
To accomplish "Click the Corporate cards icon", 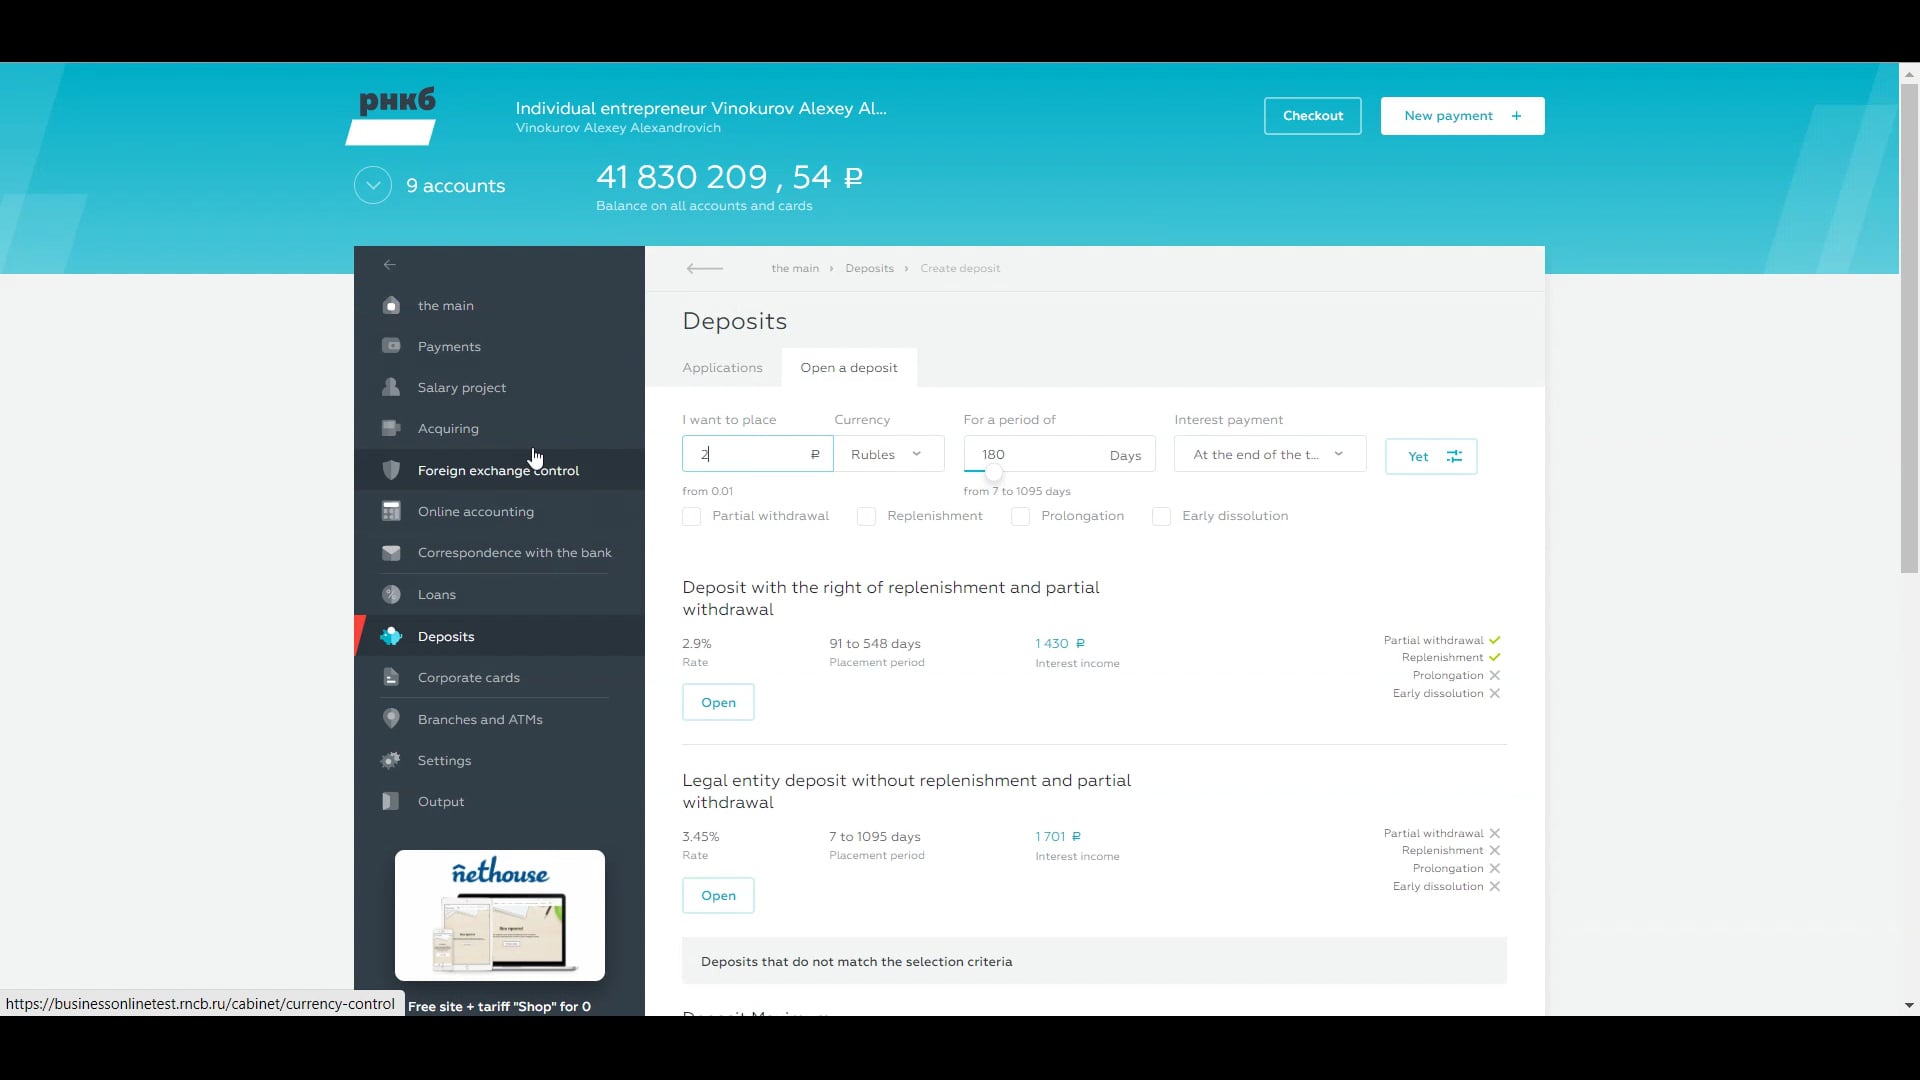I will [x=391, y=677].
